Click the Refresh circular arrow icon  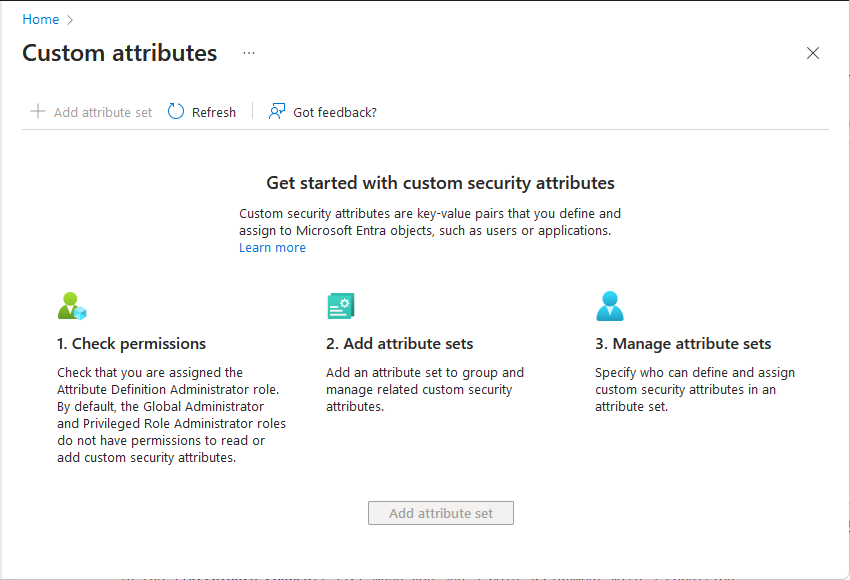(x=176, y=112)
